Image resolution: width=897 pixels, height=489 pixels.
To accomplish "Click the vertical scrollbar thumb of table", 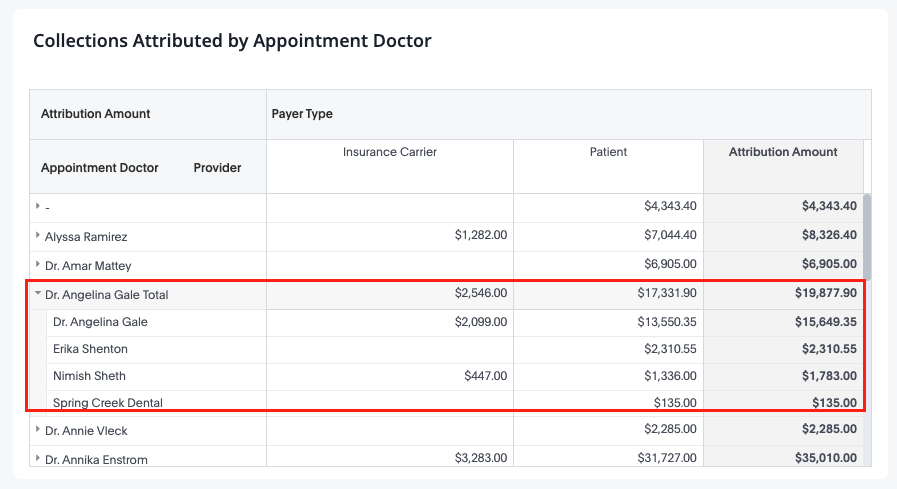I will 867,237.
